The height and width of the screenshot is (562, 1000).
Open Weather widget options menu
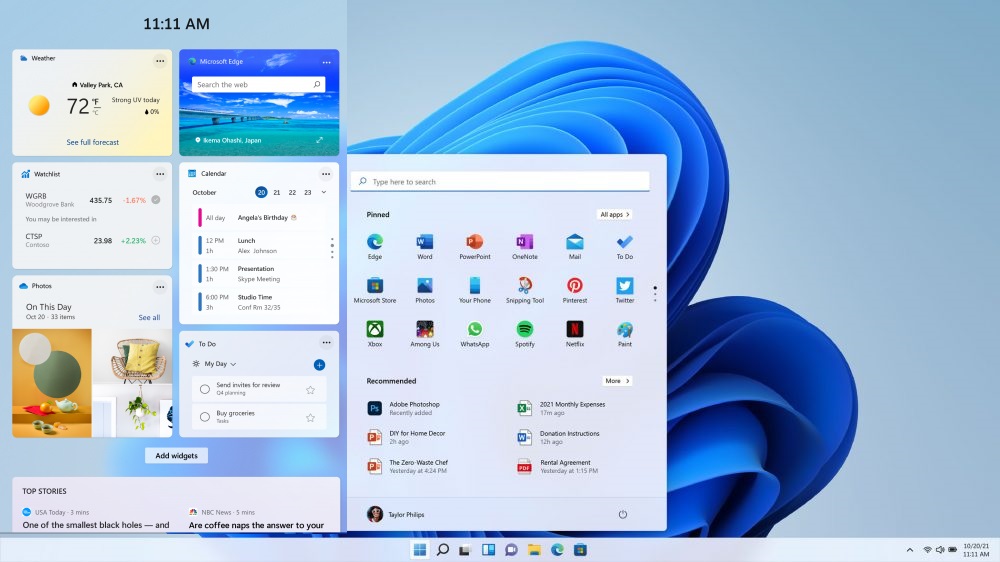click(160, 61)
